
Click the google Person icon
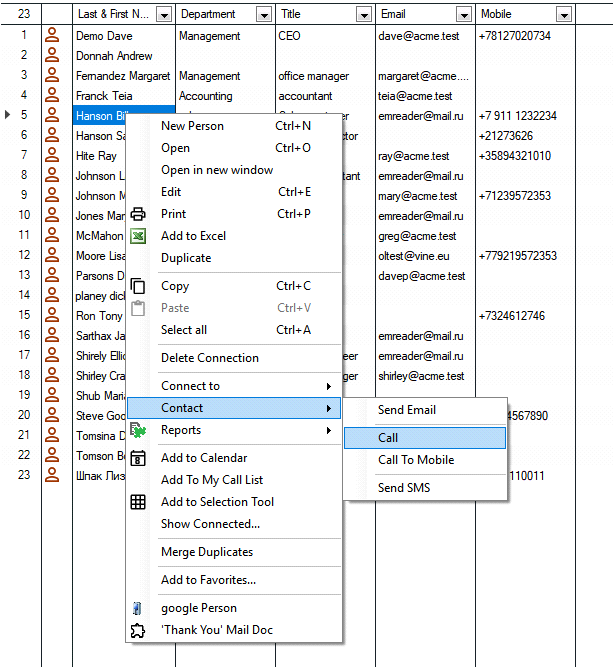click(137, 608)
